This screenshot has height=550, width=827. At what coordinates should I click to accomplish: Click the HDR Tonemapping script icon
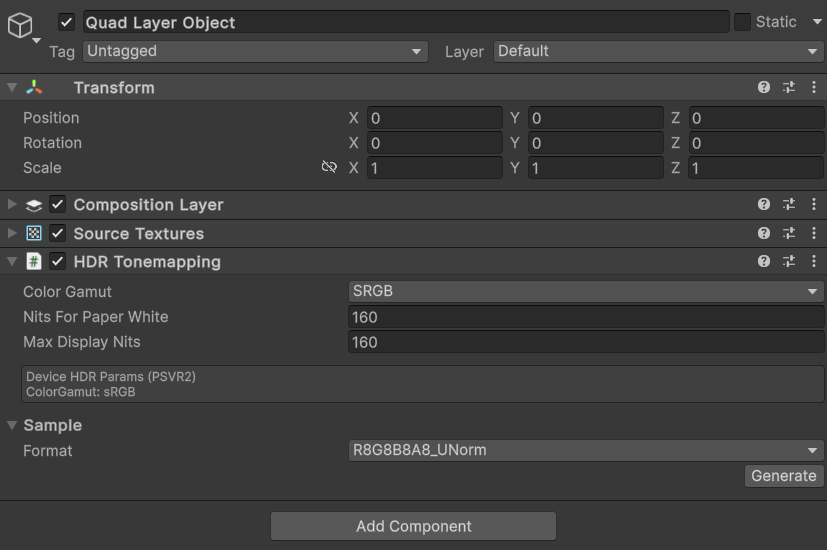(x=34, y=262)
